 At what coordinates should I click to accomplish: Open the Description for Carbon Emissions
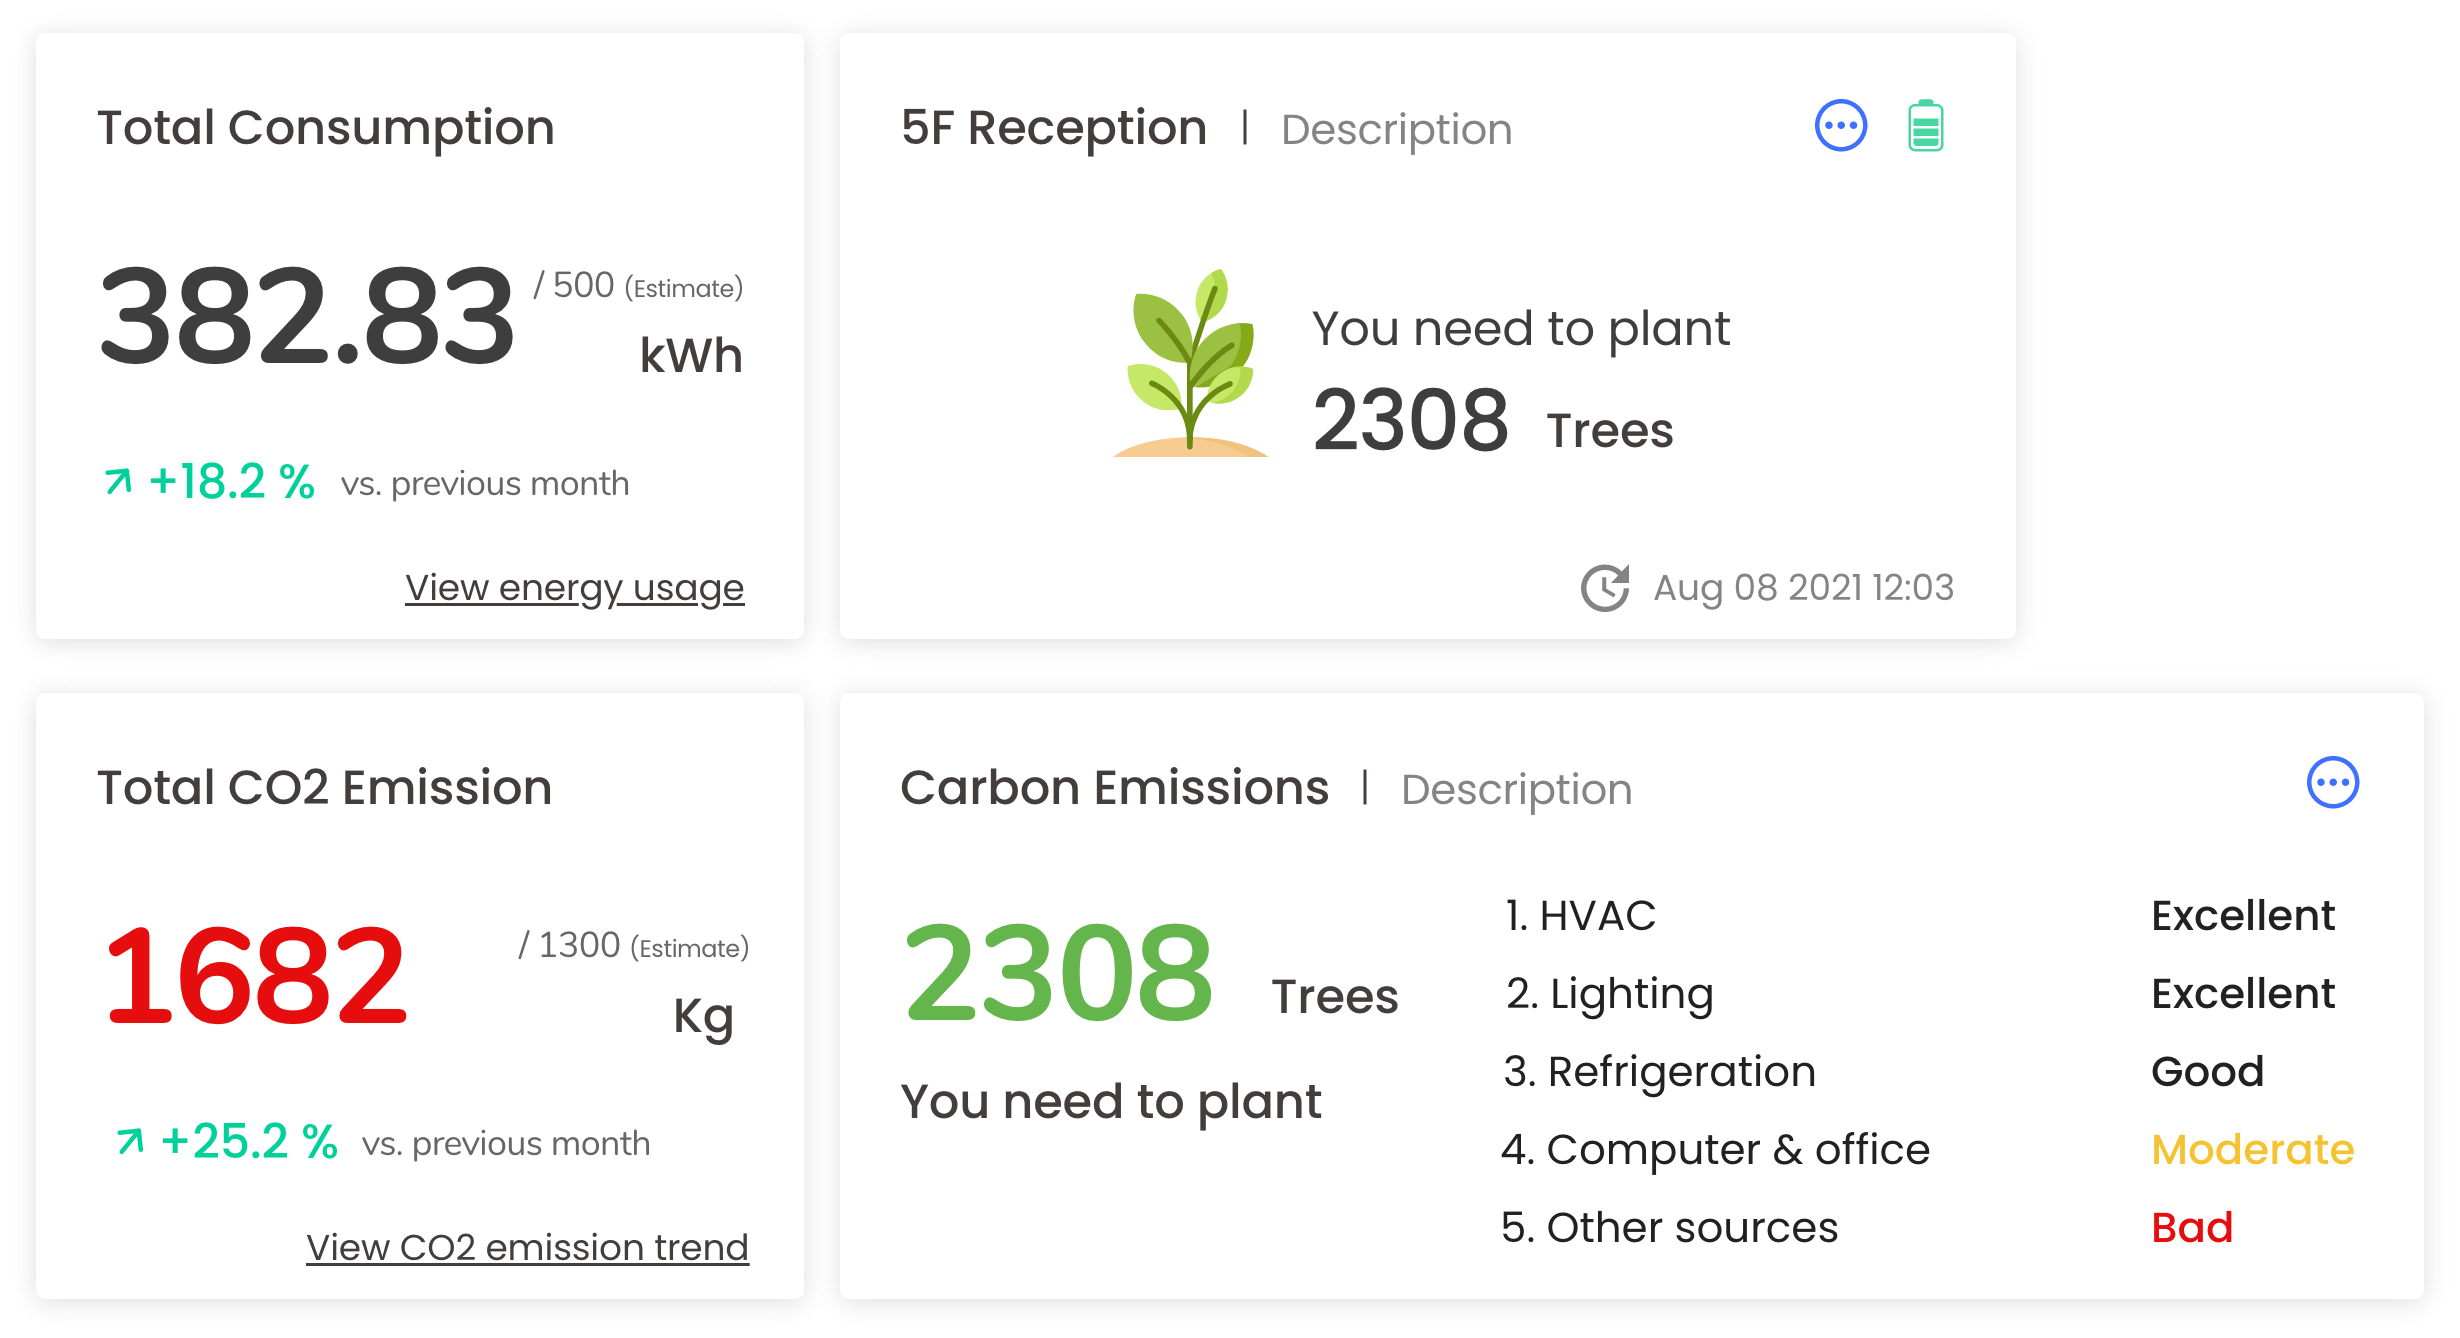pyautogui.click(x=1517, y=789)
